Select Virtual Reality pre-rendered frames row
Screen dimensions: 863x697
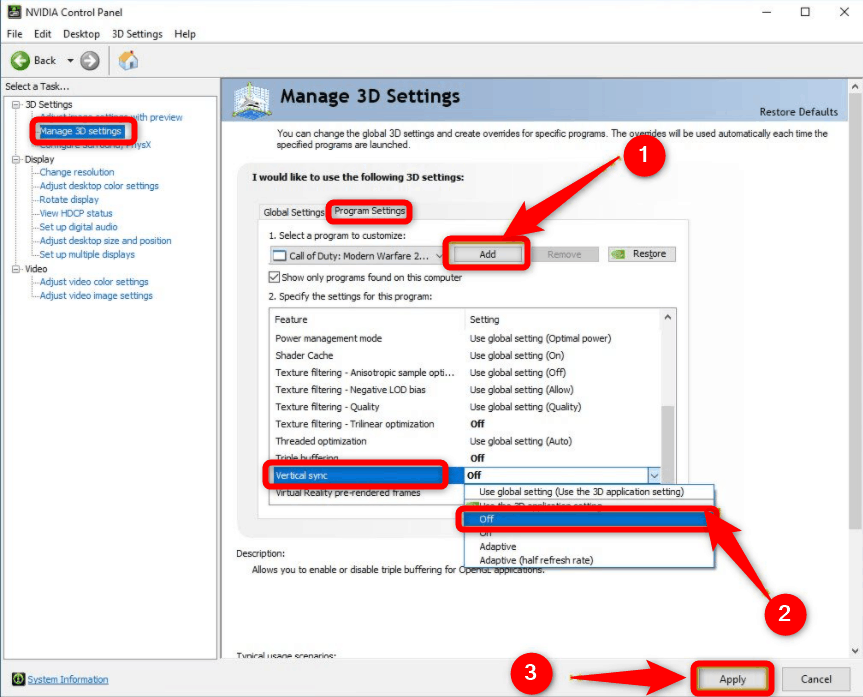366,493
